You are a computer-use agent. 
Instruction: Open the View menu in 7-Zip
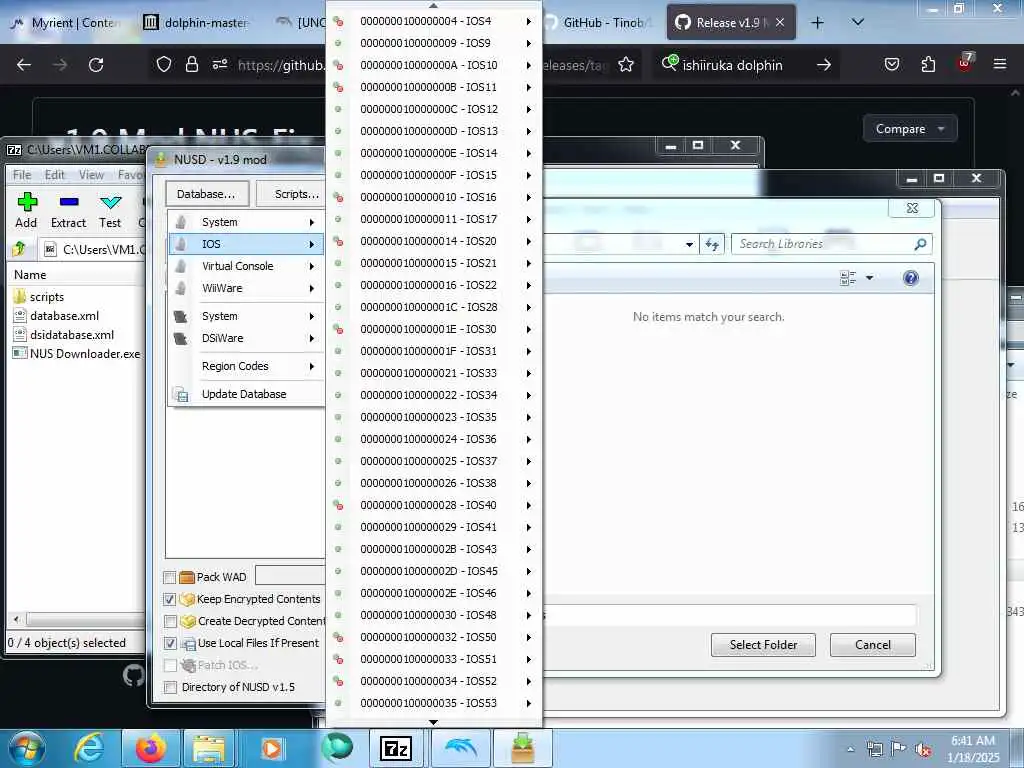(91, 174)
